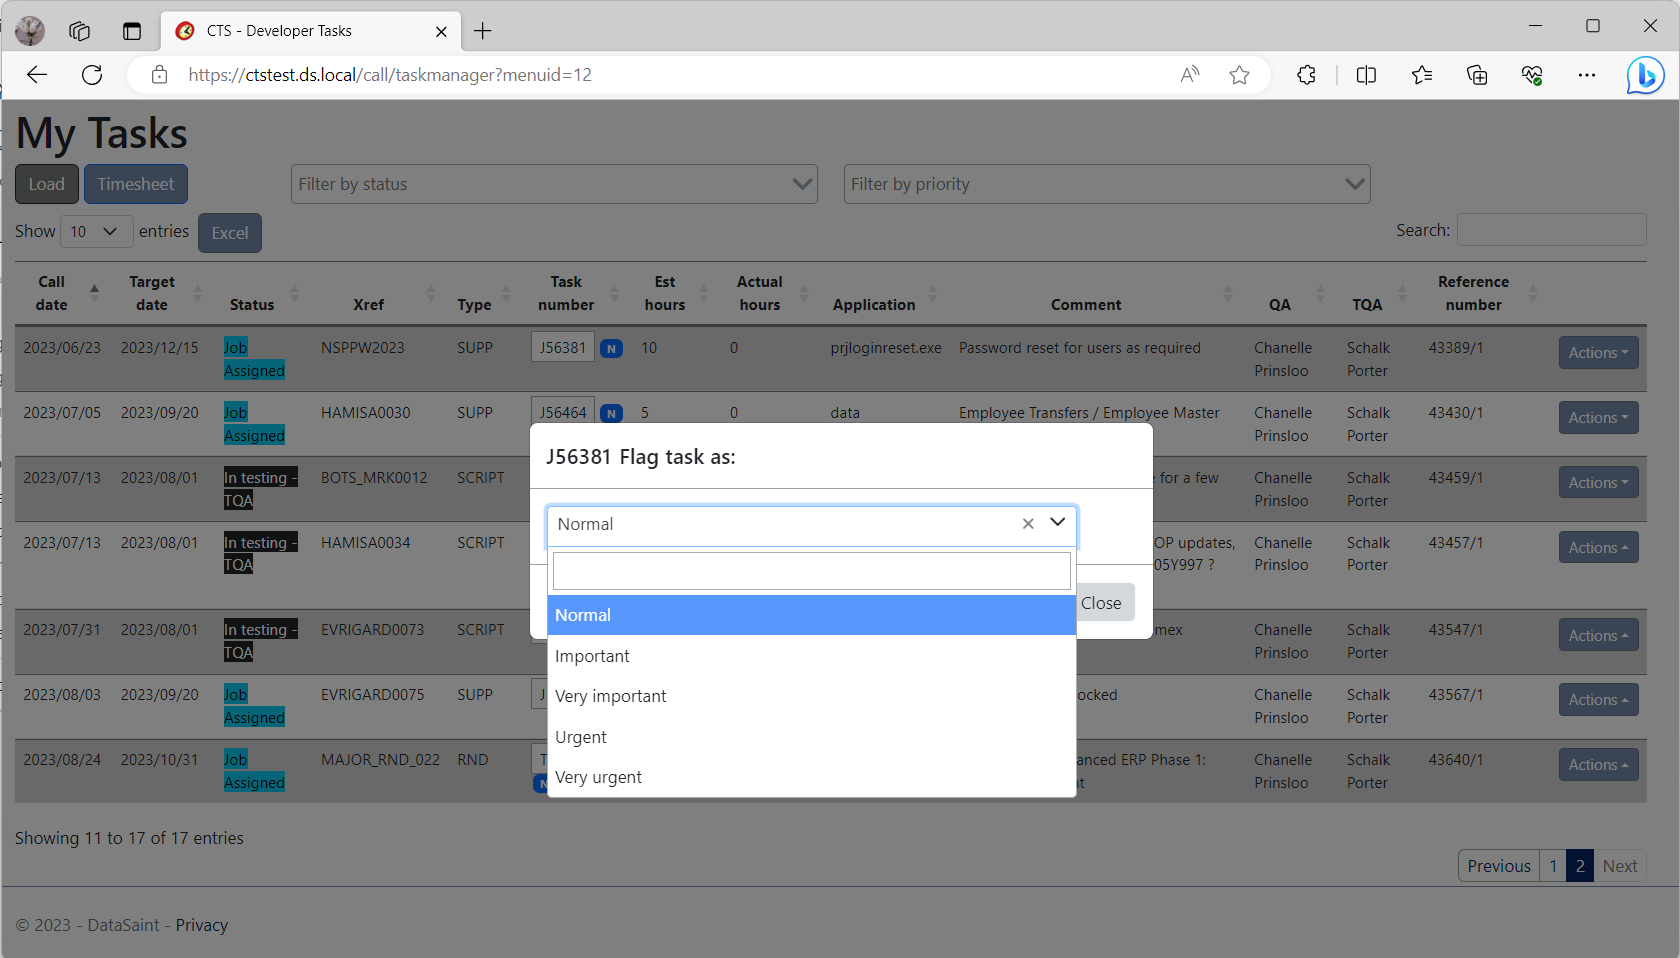Reload the page with the refresh icon
This screenshot has width=1680, height=958.
coord(92,75)
